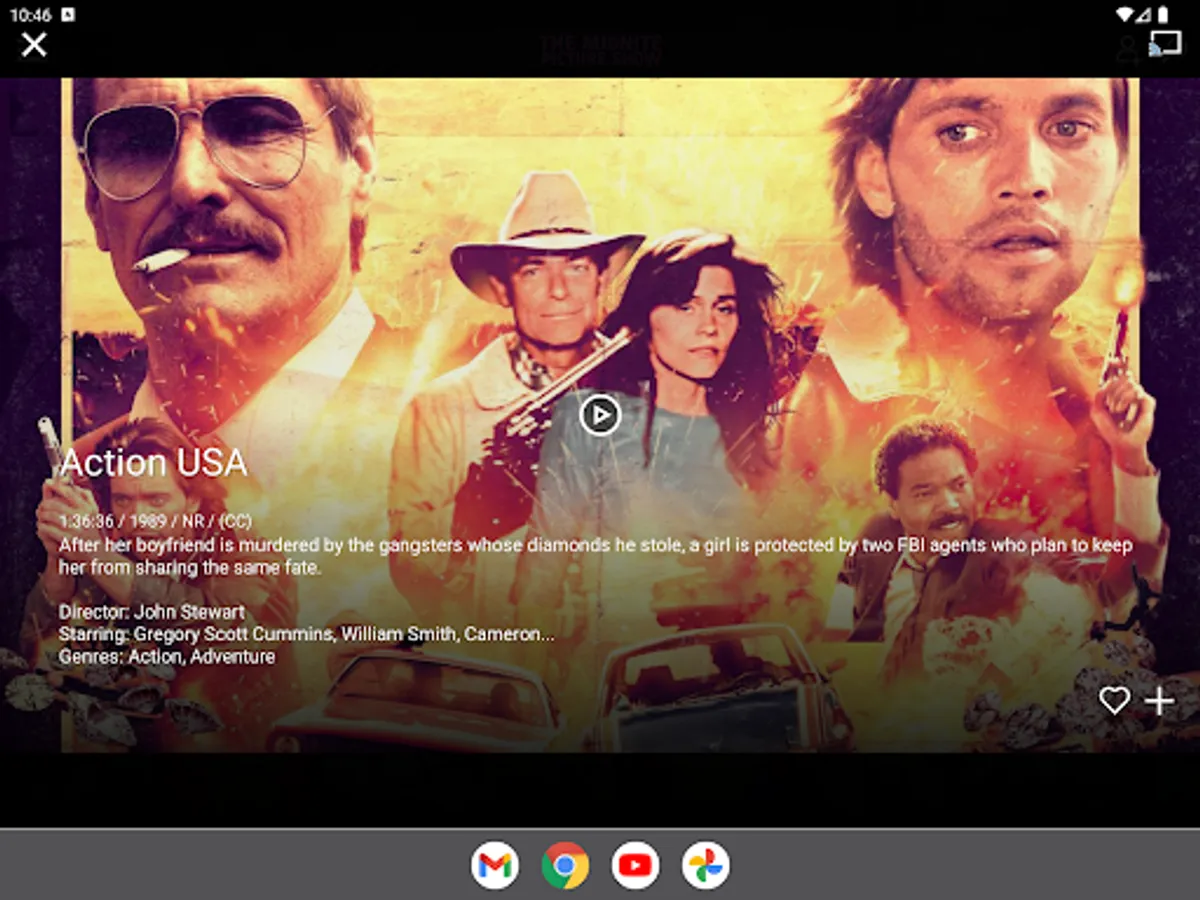Tap the 1:36:36 / 1989 / NR metadata
The image size is (1200, 900).
pyautogui.click(x=155, y=521)
